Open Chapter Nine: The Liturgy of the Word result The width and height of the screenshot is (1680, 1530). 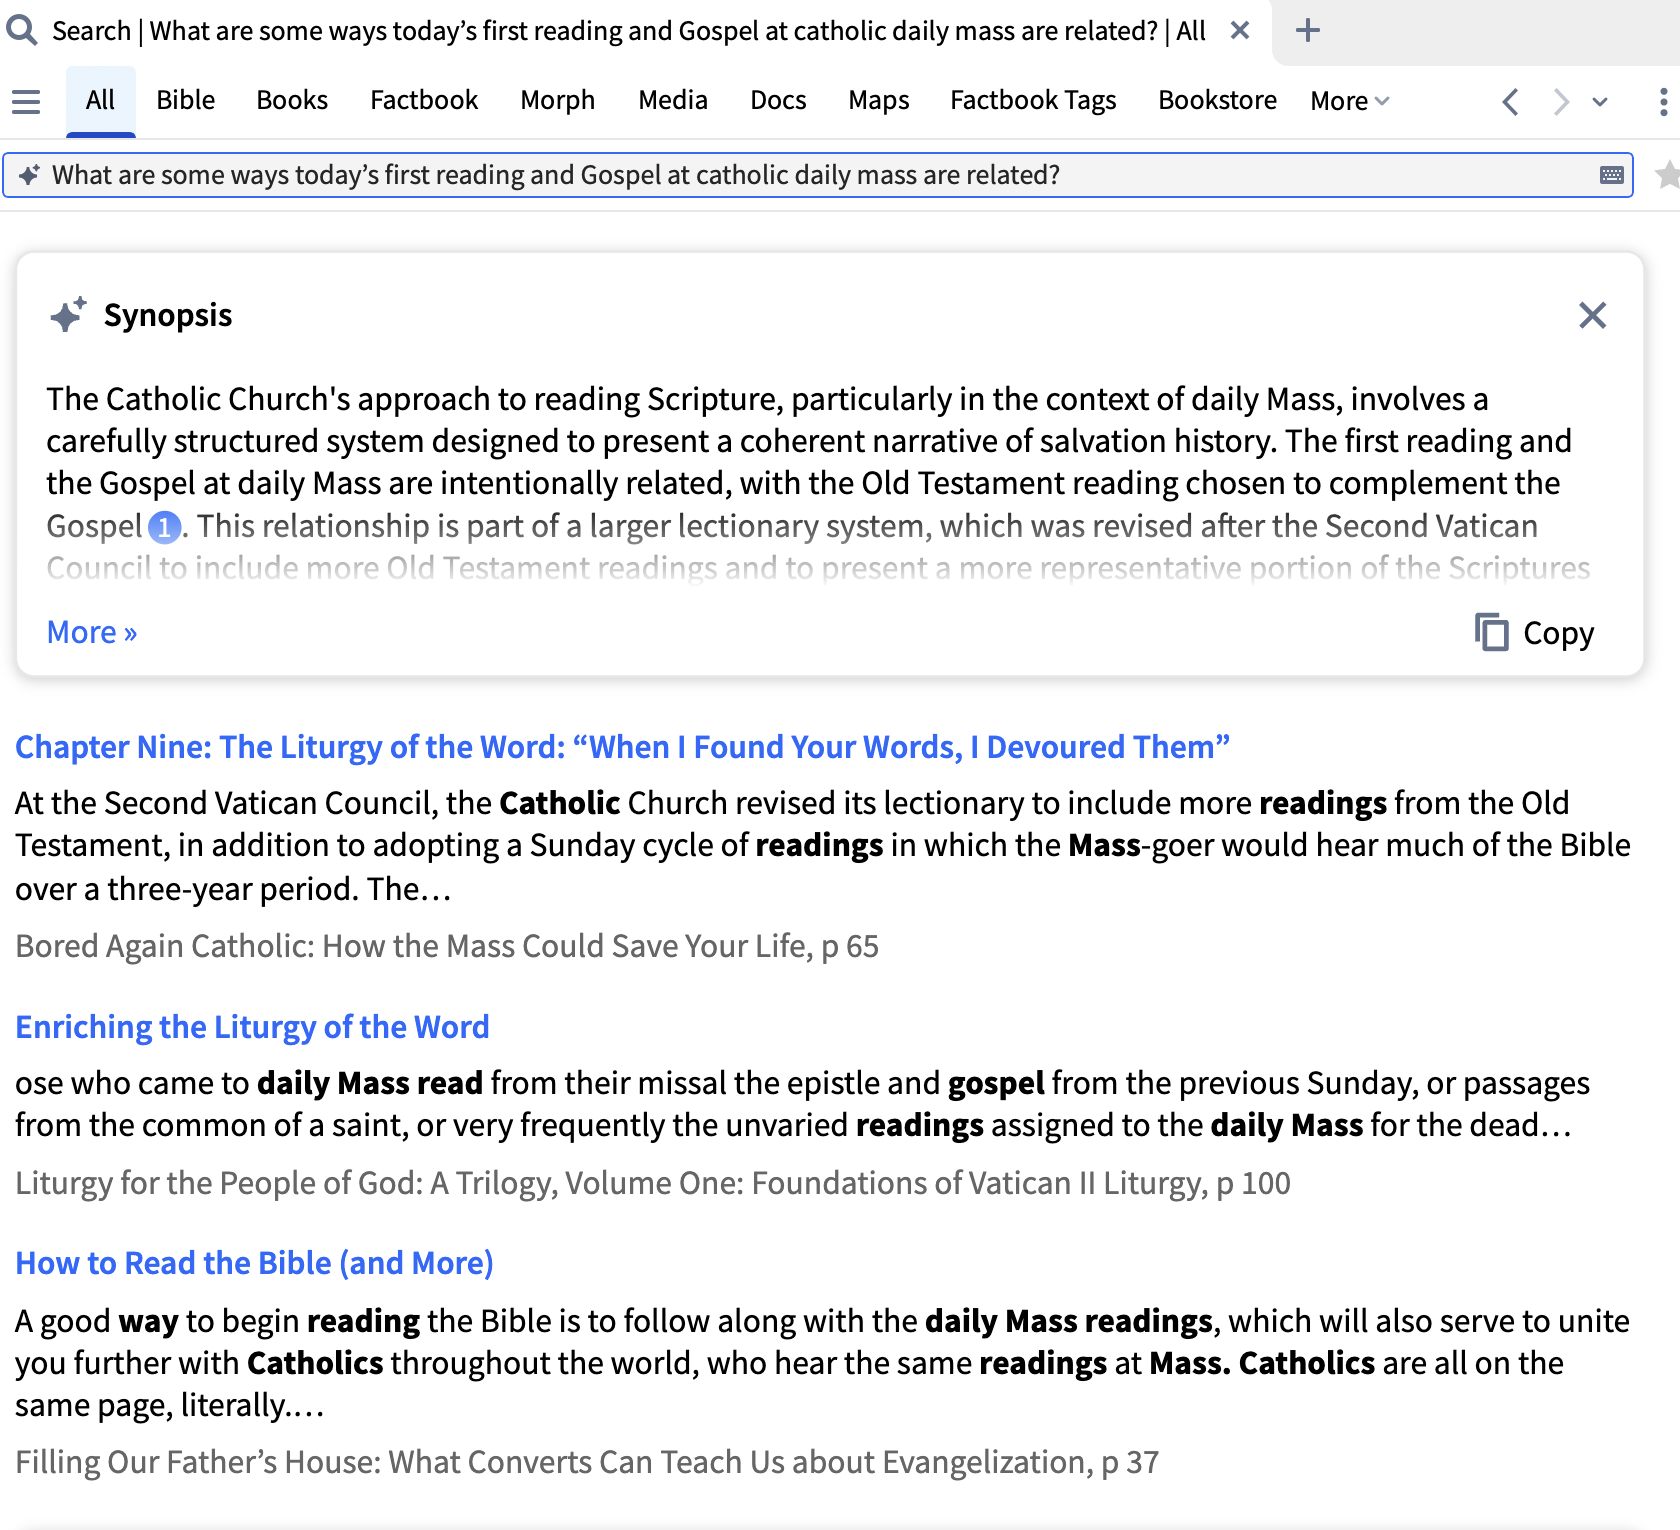click(622, 747)
